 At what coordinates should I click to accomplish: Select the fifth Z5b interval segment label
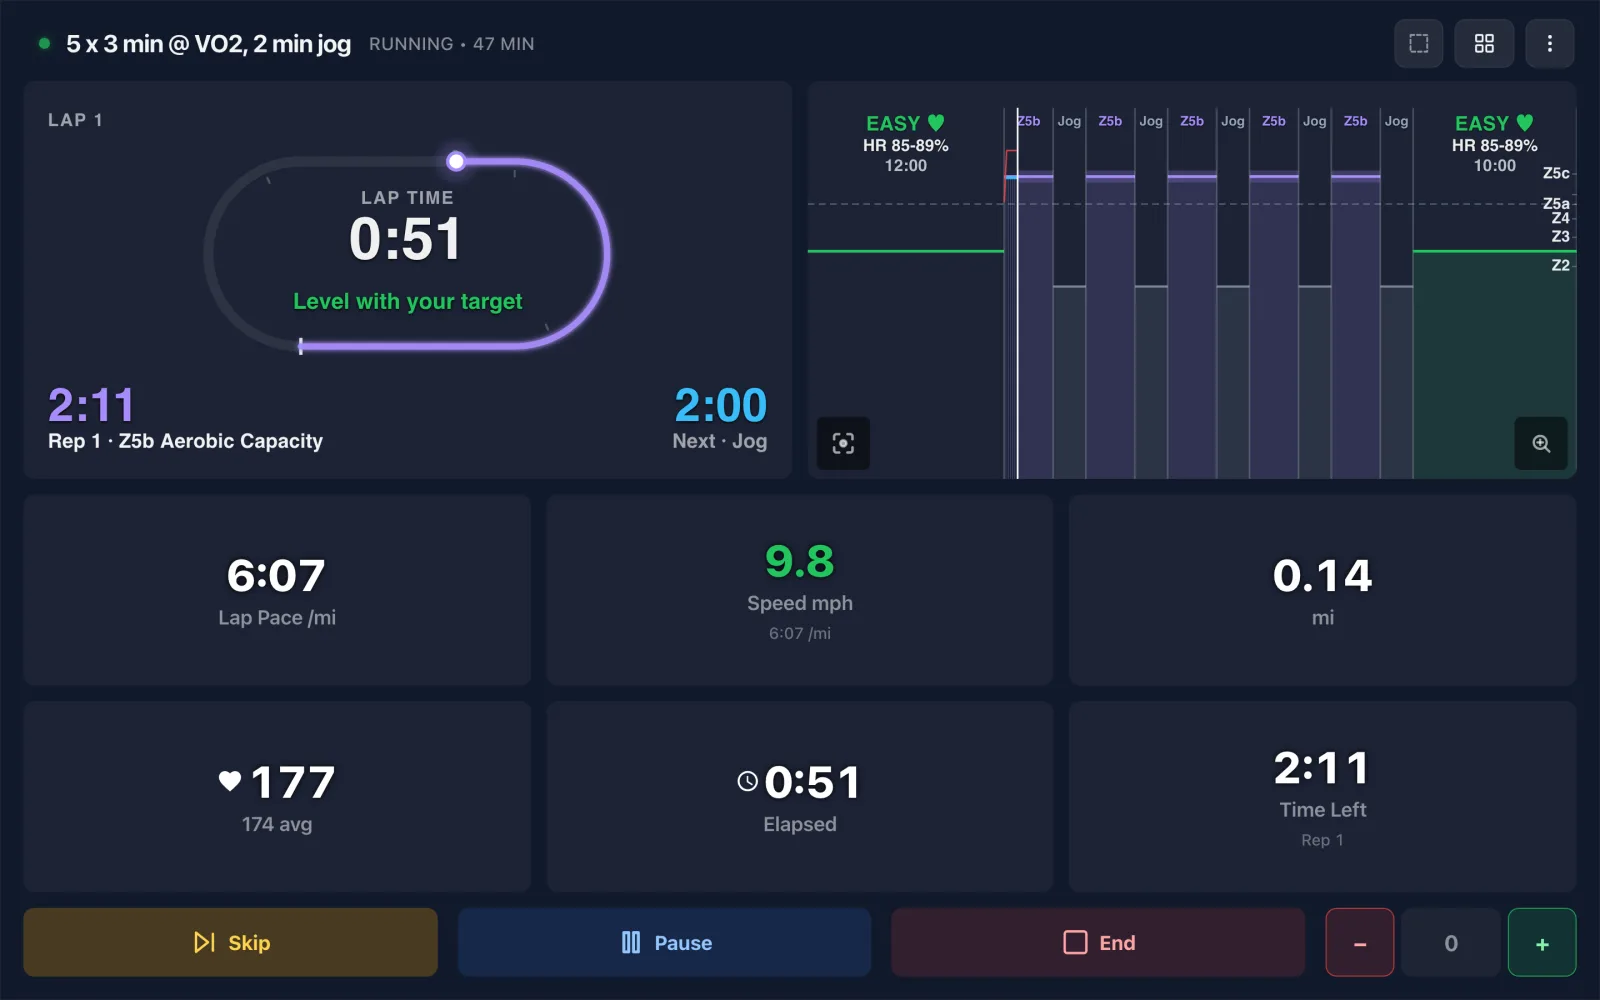coord(1356,121)
